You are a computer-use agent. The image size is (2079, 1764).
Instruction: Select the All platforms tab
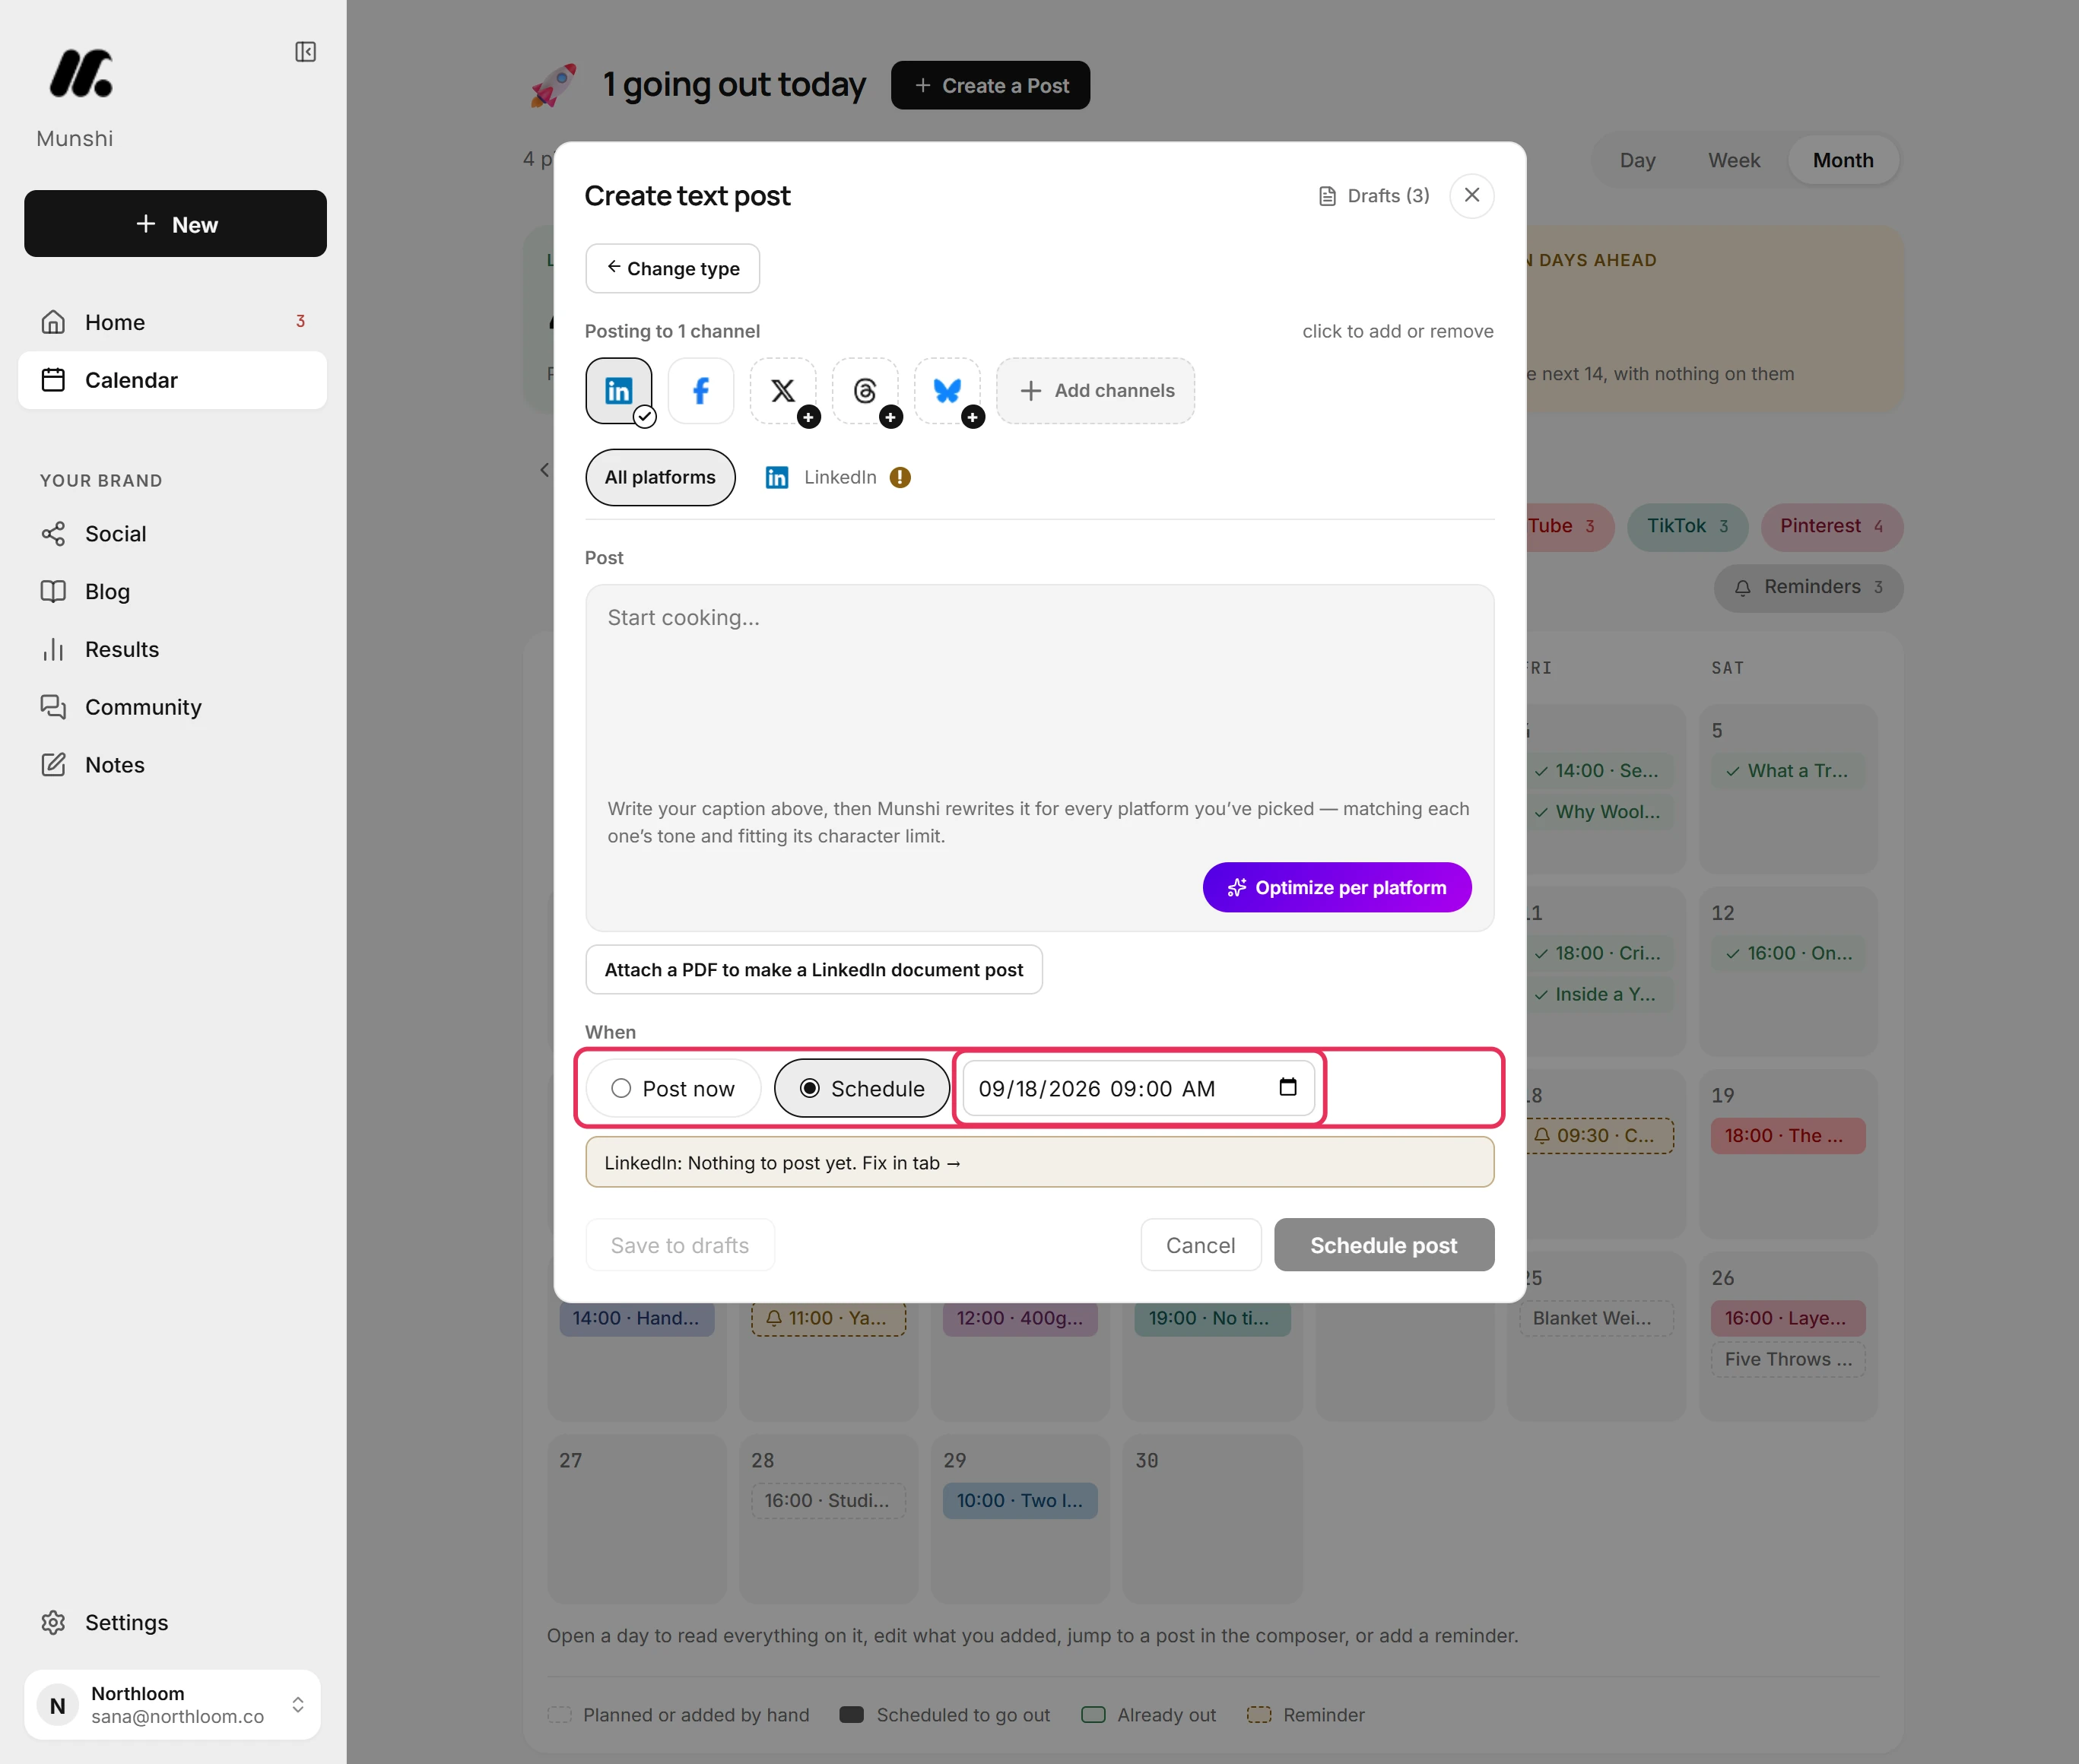(x=660, y=477)
